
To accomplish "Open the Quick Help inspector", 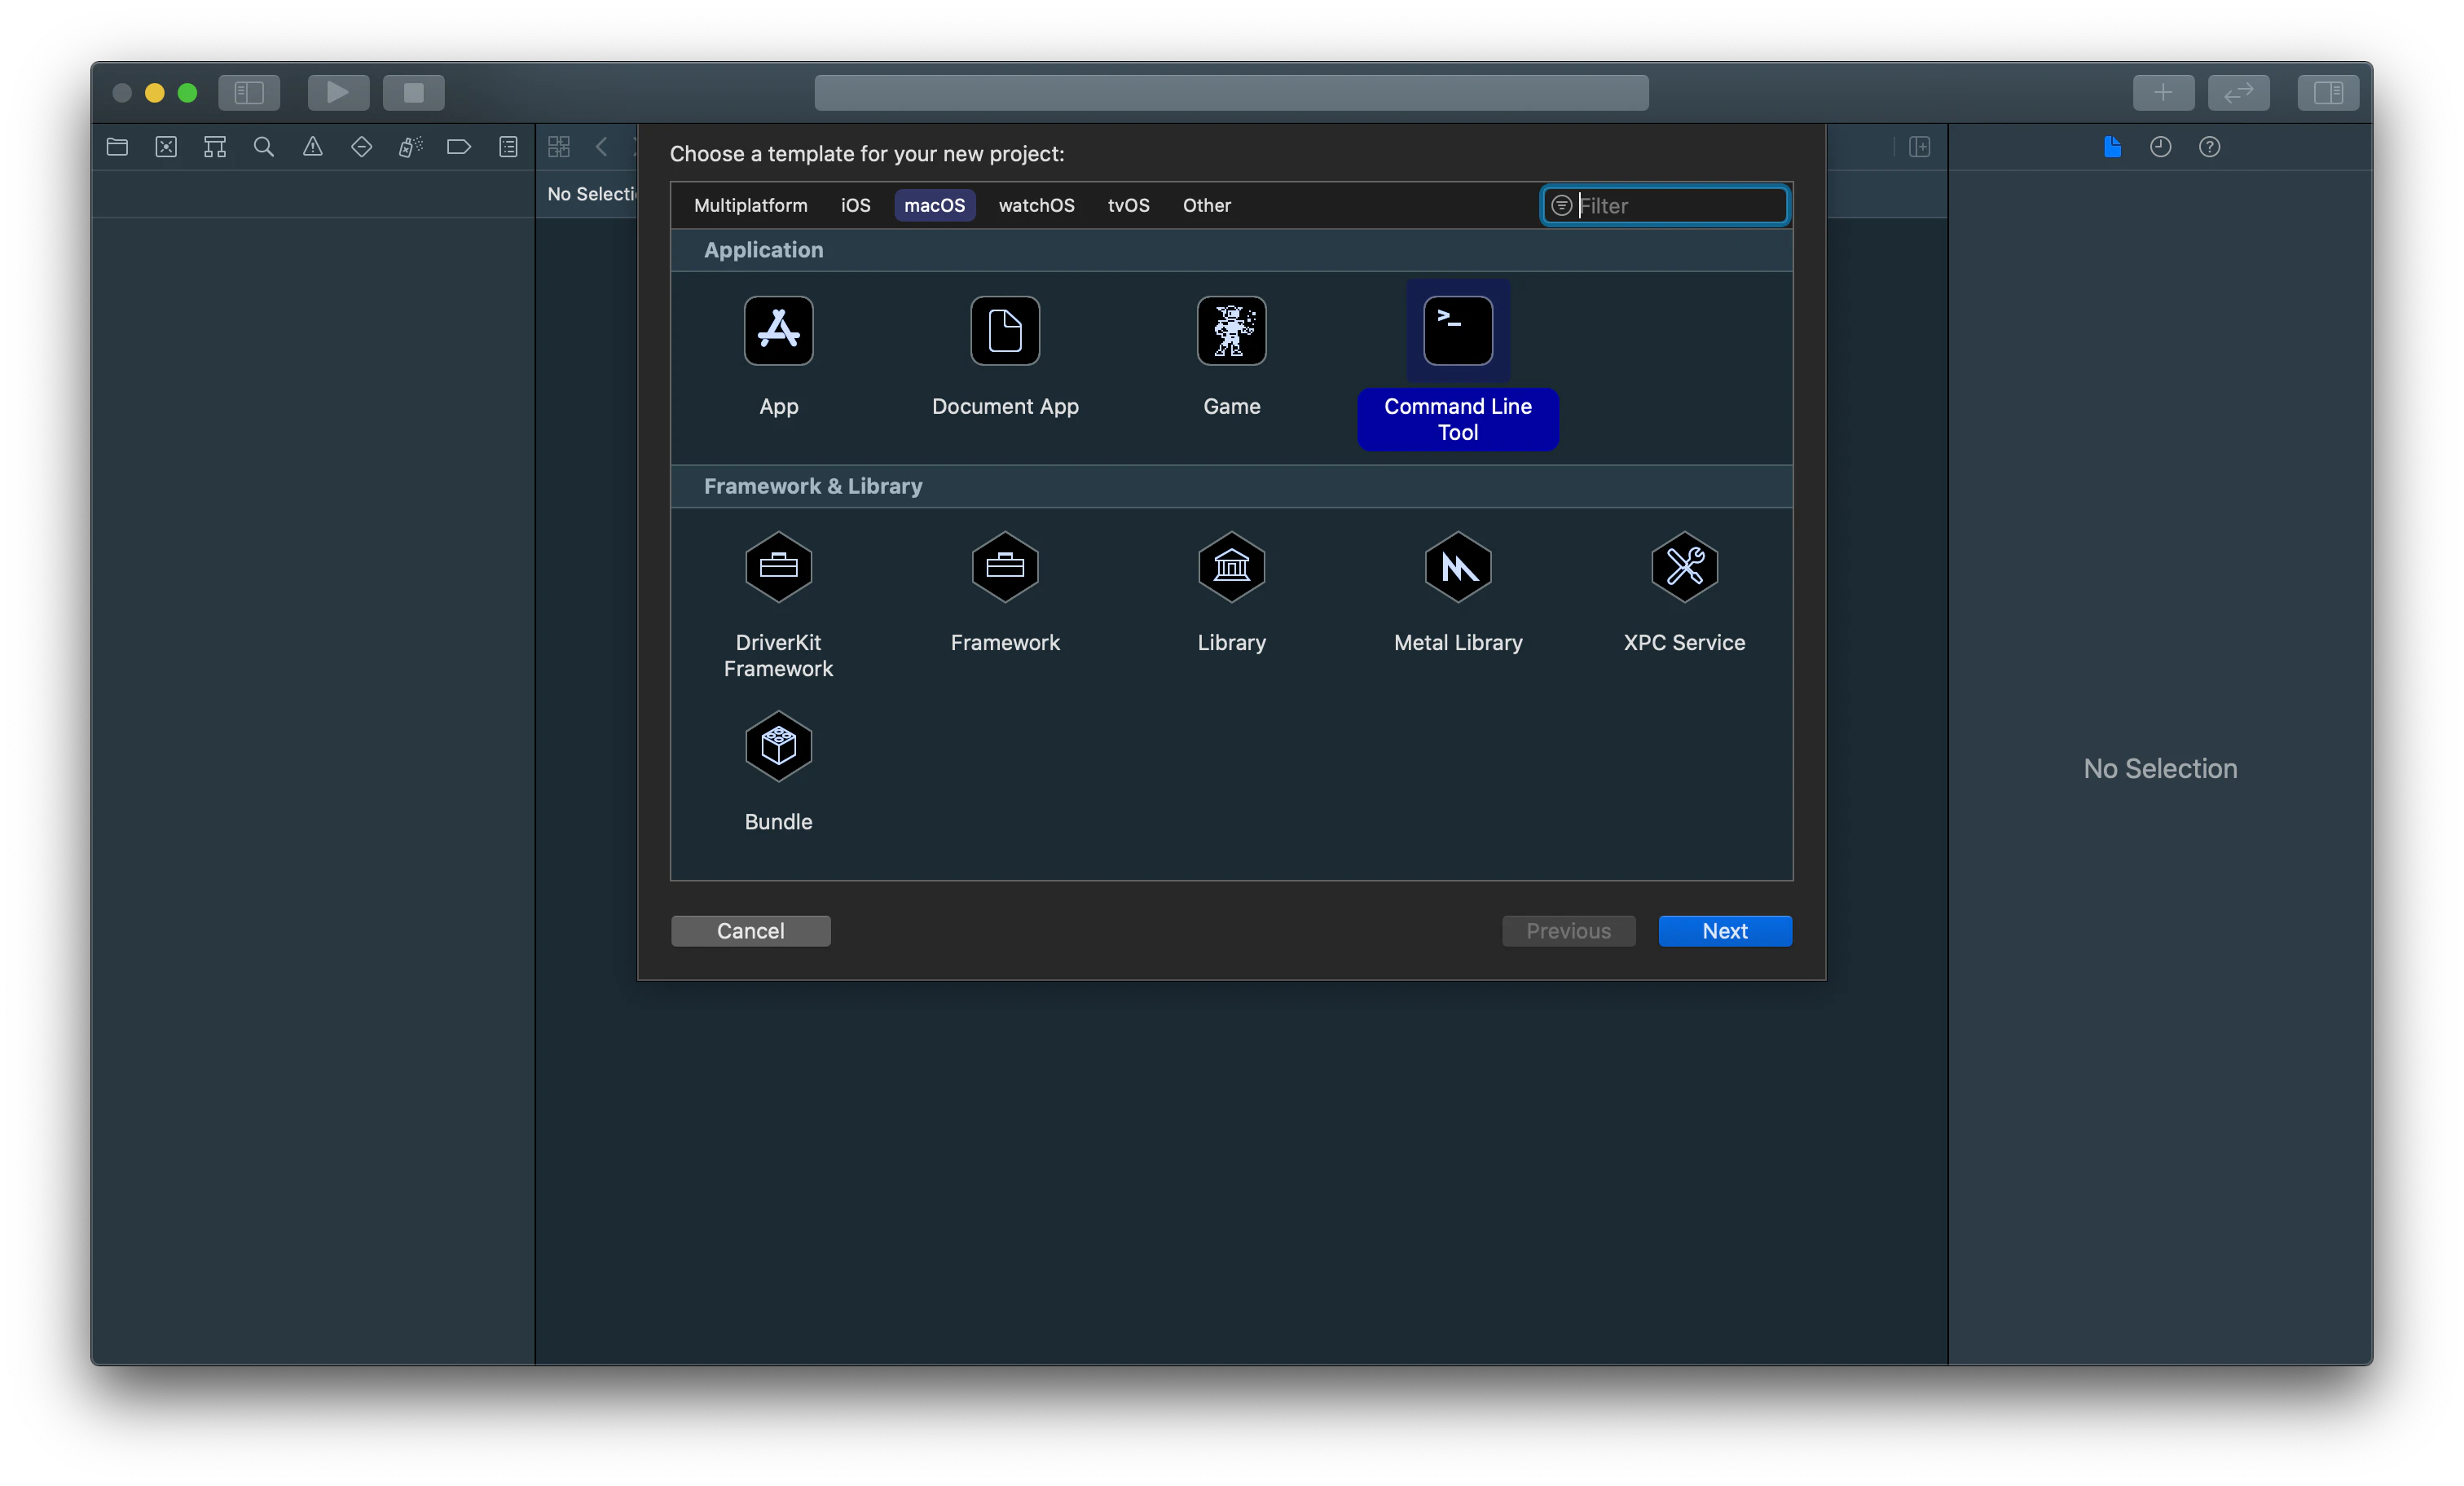I will 2210,147.
